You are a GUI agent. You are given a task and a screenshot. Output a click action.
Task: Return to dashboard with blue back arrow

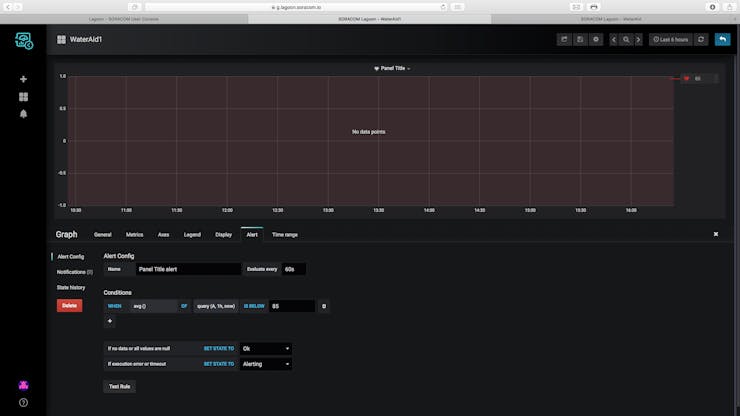click(x=723, y=40)
